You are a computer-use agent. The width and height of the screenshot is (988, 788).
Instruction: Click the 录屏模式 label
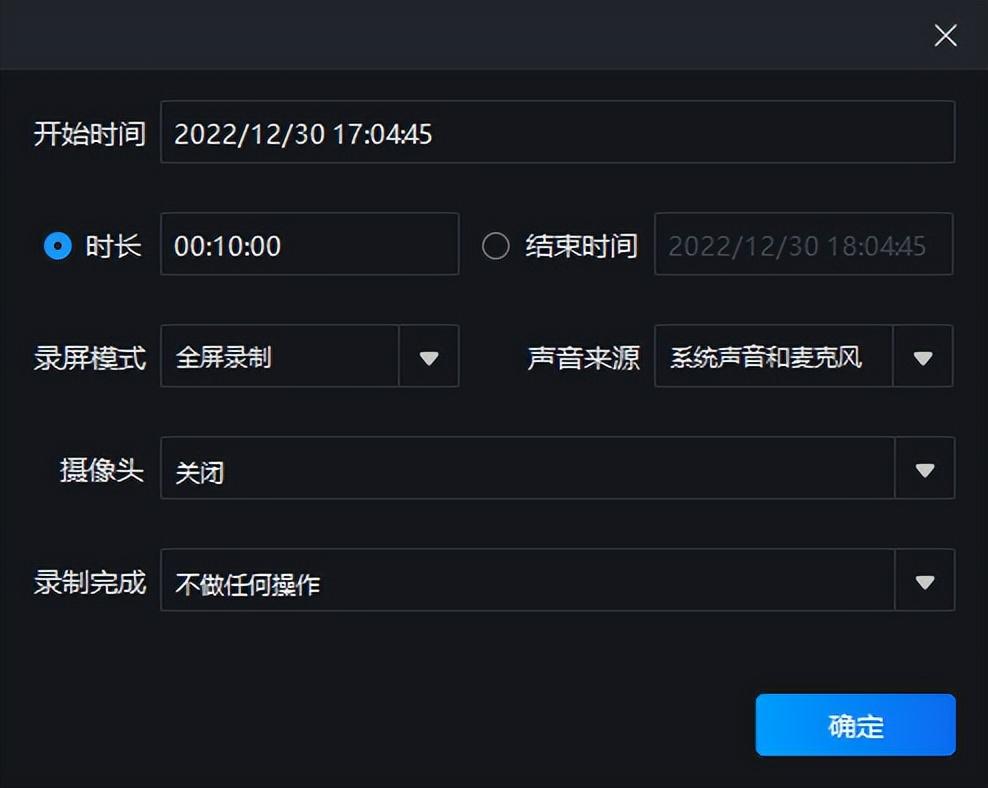pyautogui.click(x=90, y=358)
